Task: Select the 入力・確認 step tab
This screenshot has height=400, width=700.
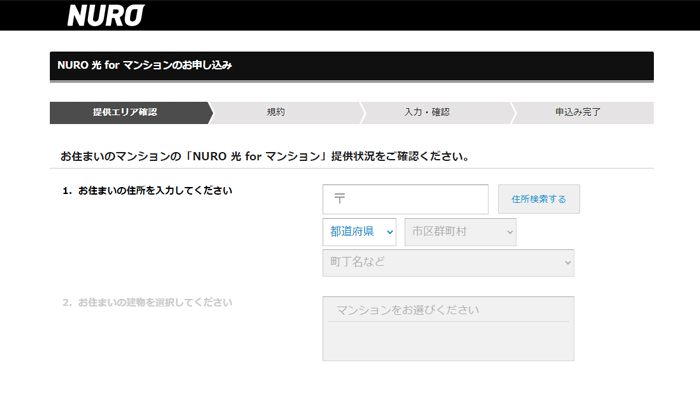Action: (x=437, y=112)
